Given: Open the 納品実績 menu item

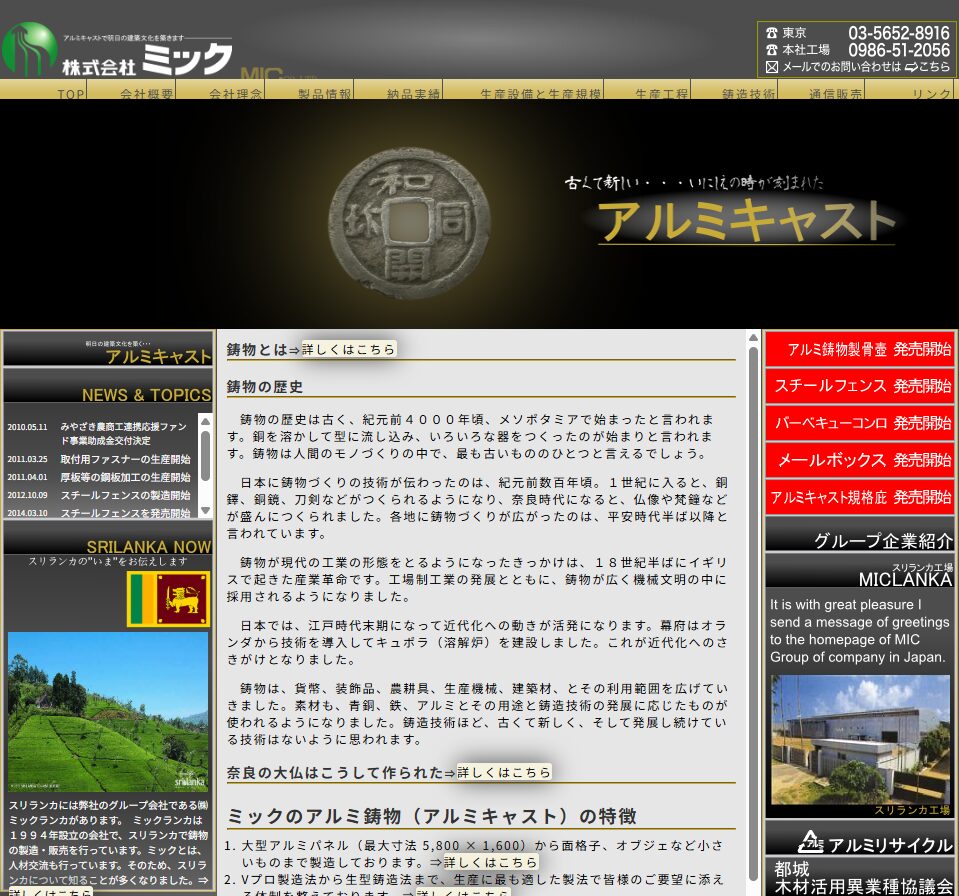Looking at the screenshot, I should tap(398, 89).
